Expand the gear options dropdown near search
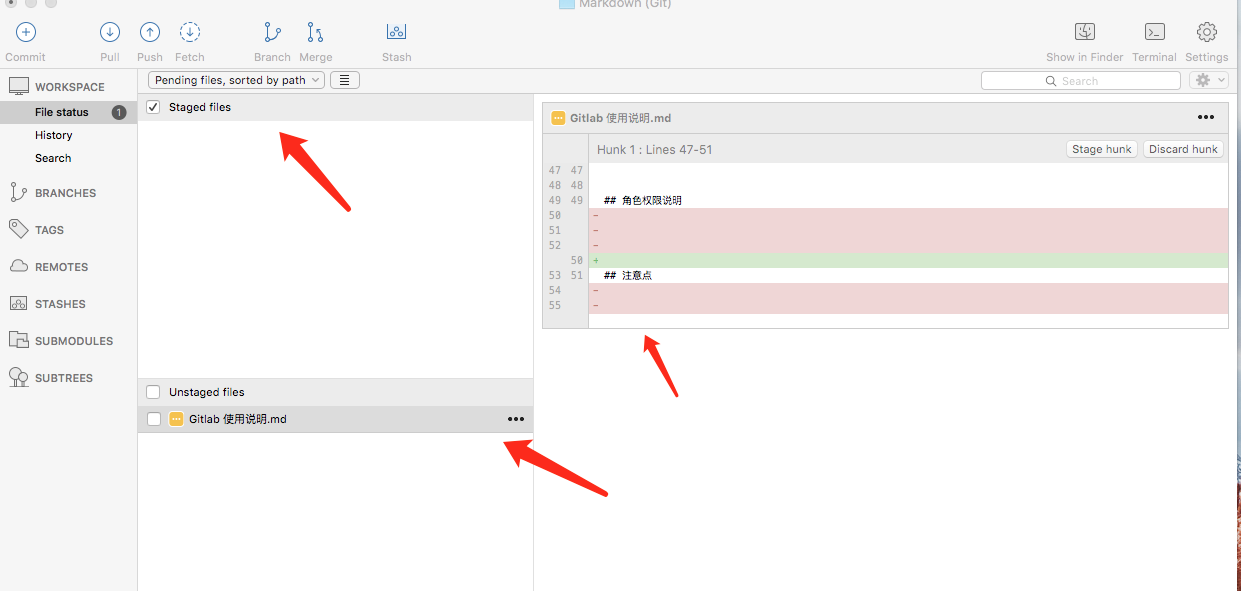This screenshot has height=591, width=1241. click(x=1208, y=80)
